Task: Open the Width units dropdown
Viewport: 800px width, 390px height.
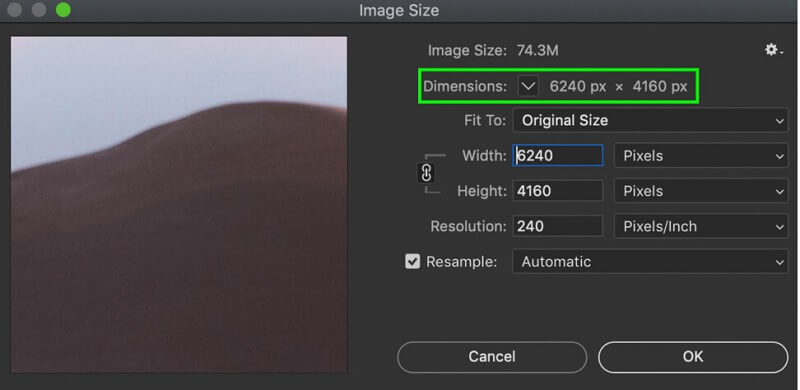Action: pos(701,156)
